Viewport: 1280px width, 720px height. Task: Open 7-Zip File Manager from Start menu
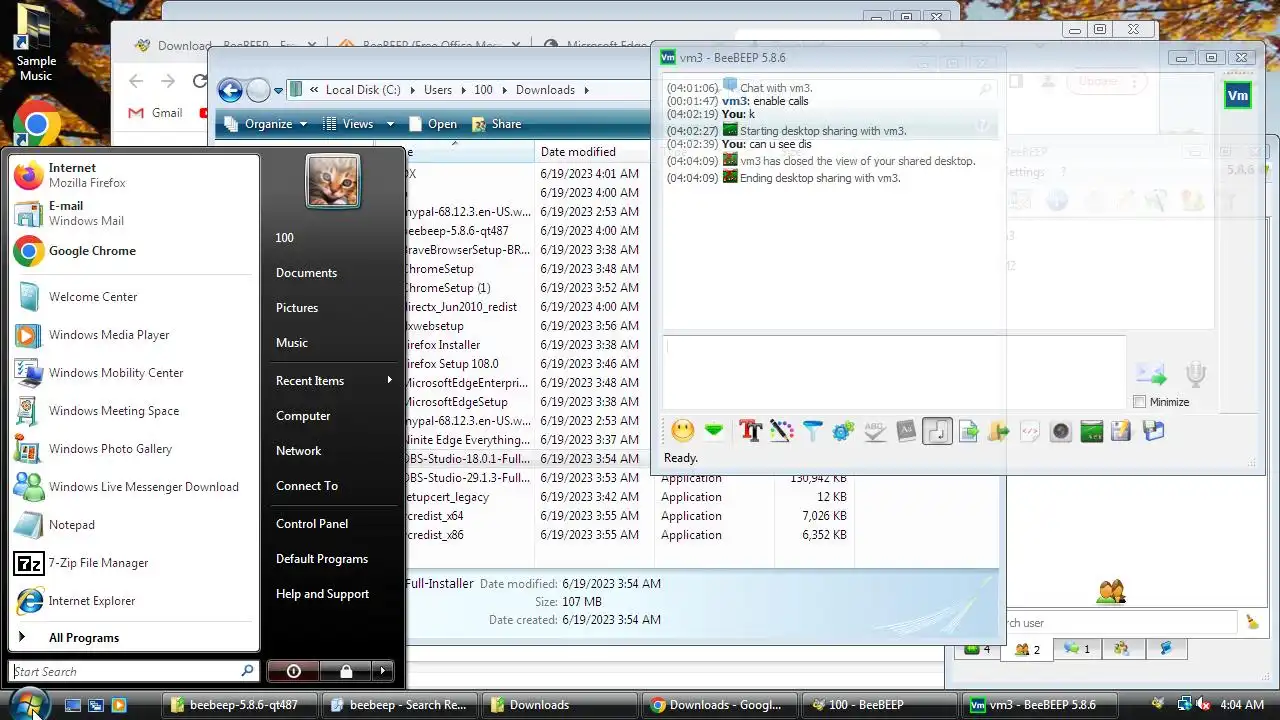[134, 563]
